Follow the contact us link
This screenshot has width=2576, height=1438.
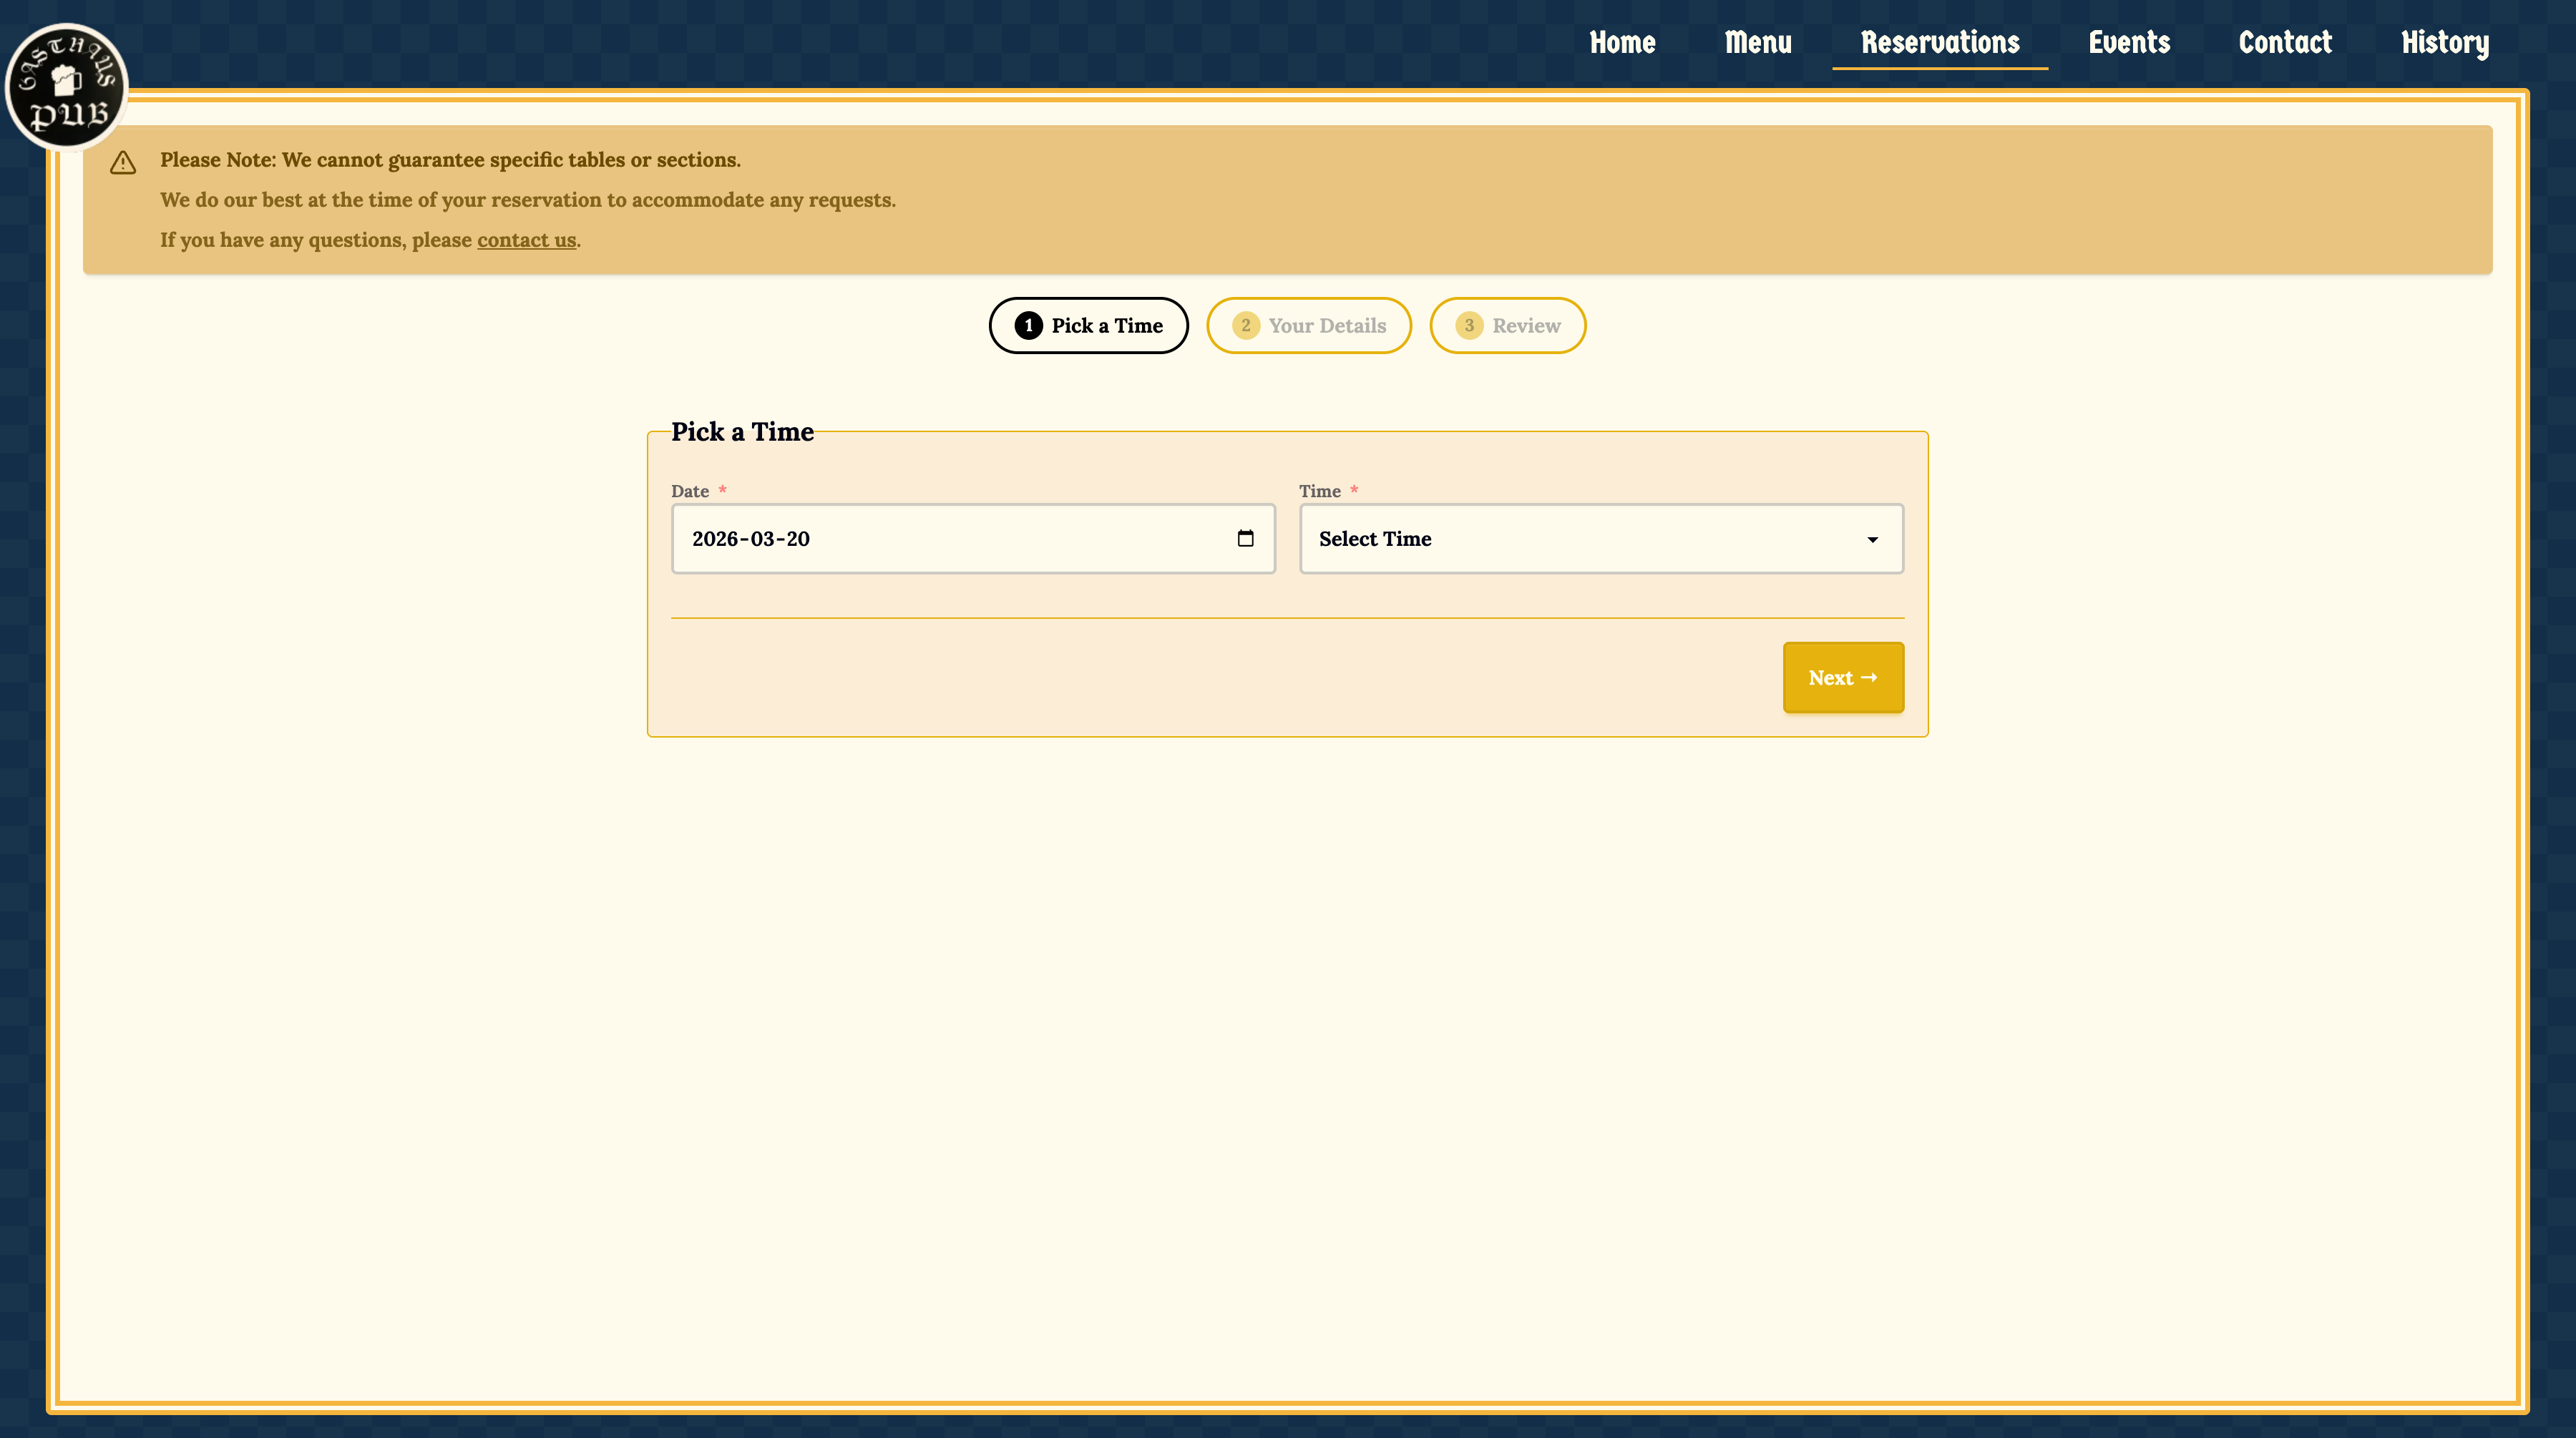[526, 240]
